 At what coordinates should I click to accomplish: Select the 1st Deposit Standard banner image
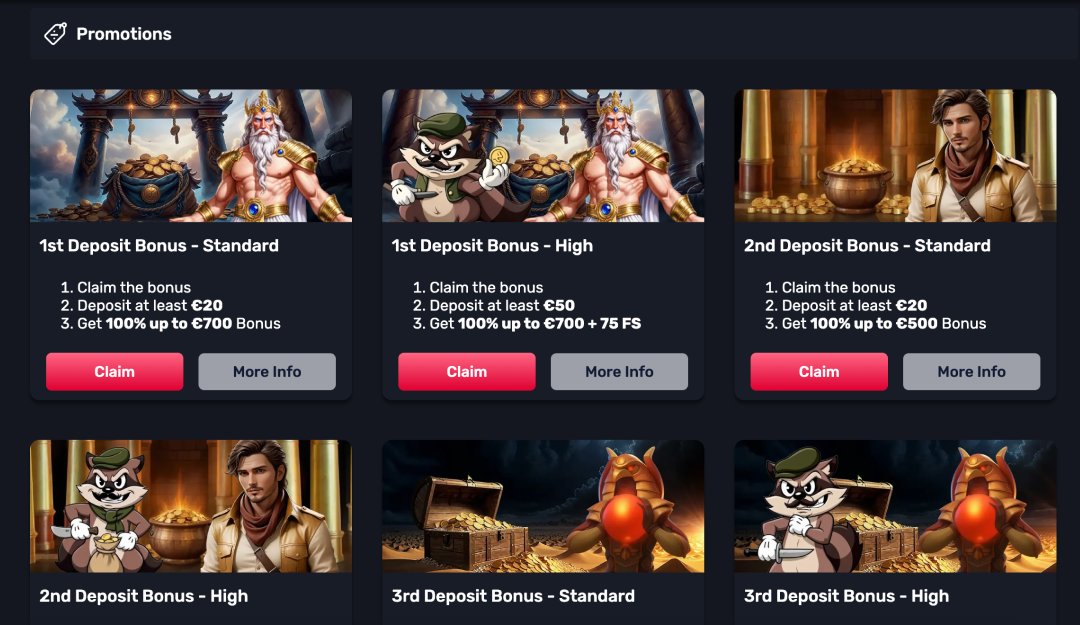(191, 156)
